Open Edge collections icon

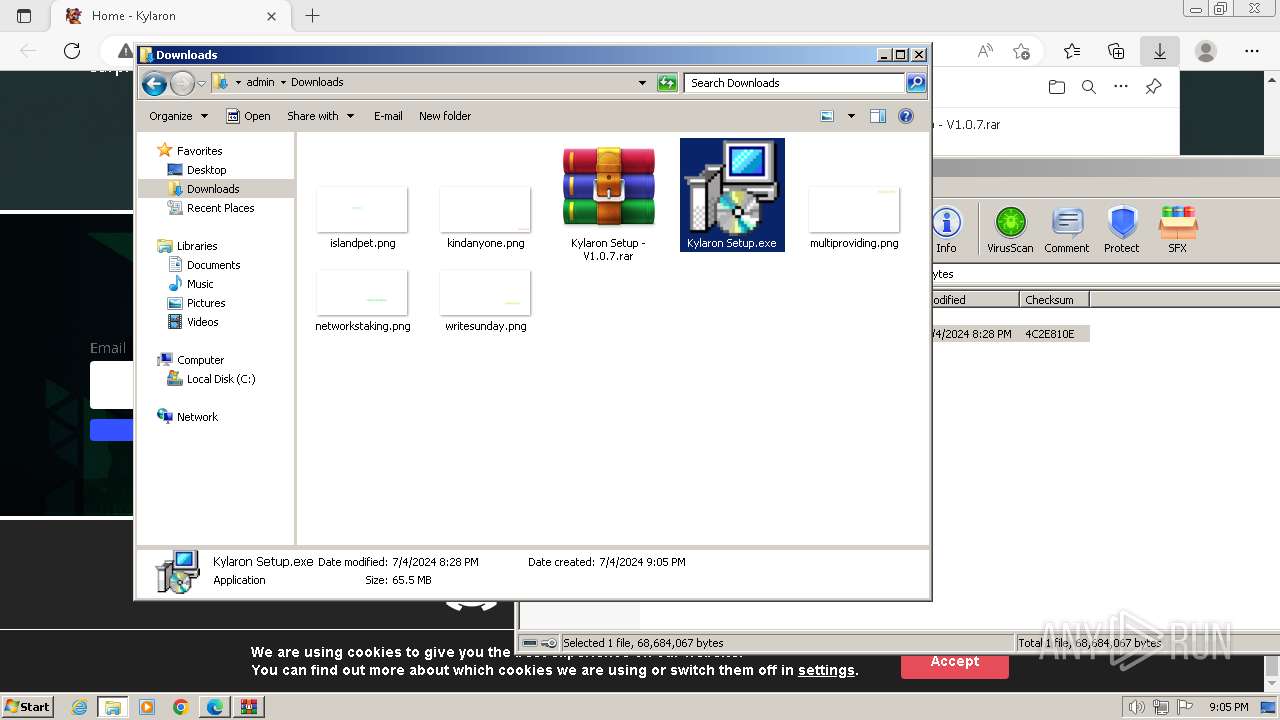pos(1116,51)
